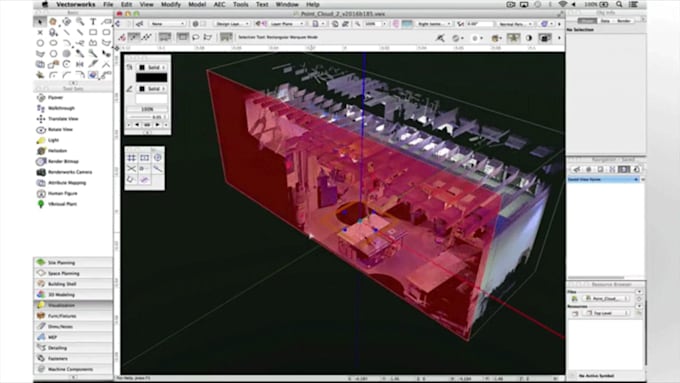Open the MEP tool set

click(x=73, y=337)
